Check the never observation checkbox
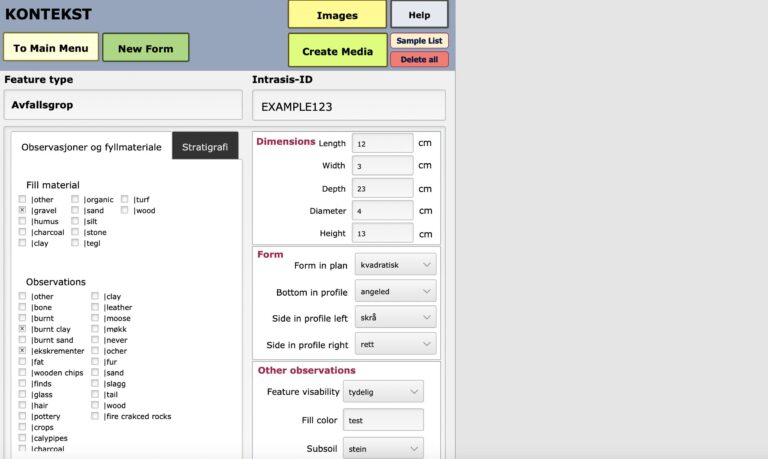 click(95, 339)
